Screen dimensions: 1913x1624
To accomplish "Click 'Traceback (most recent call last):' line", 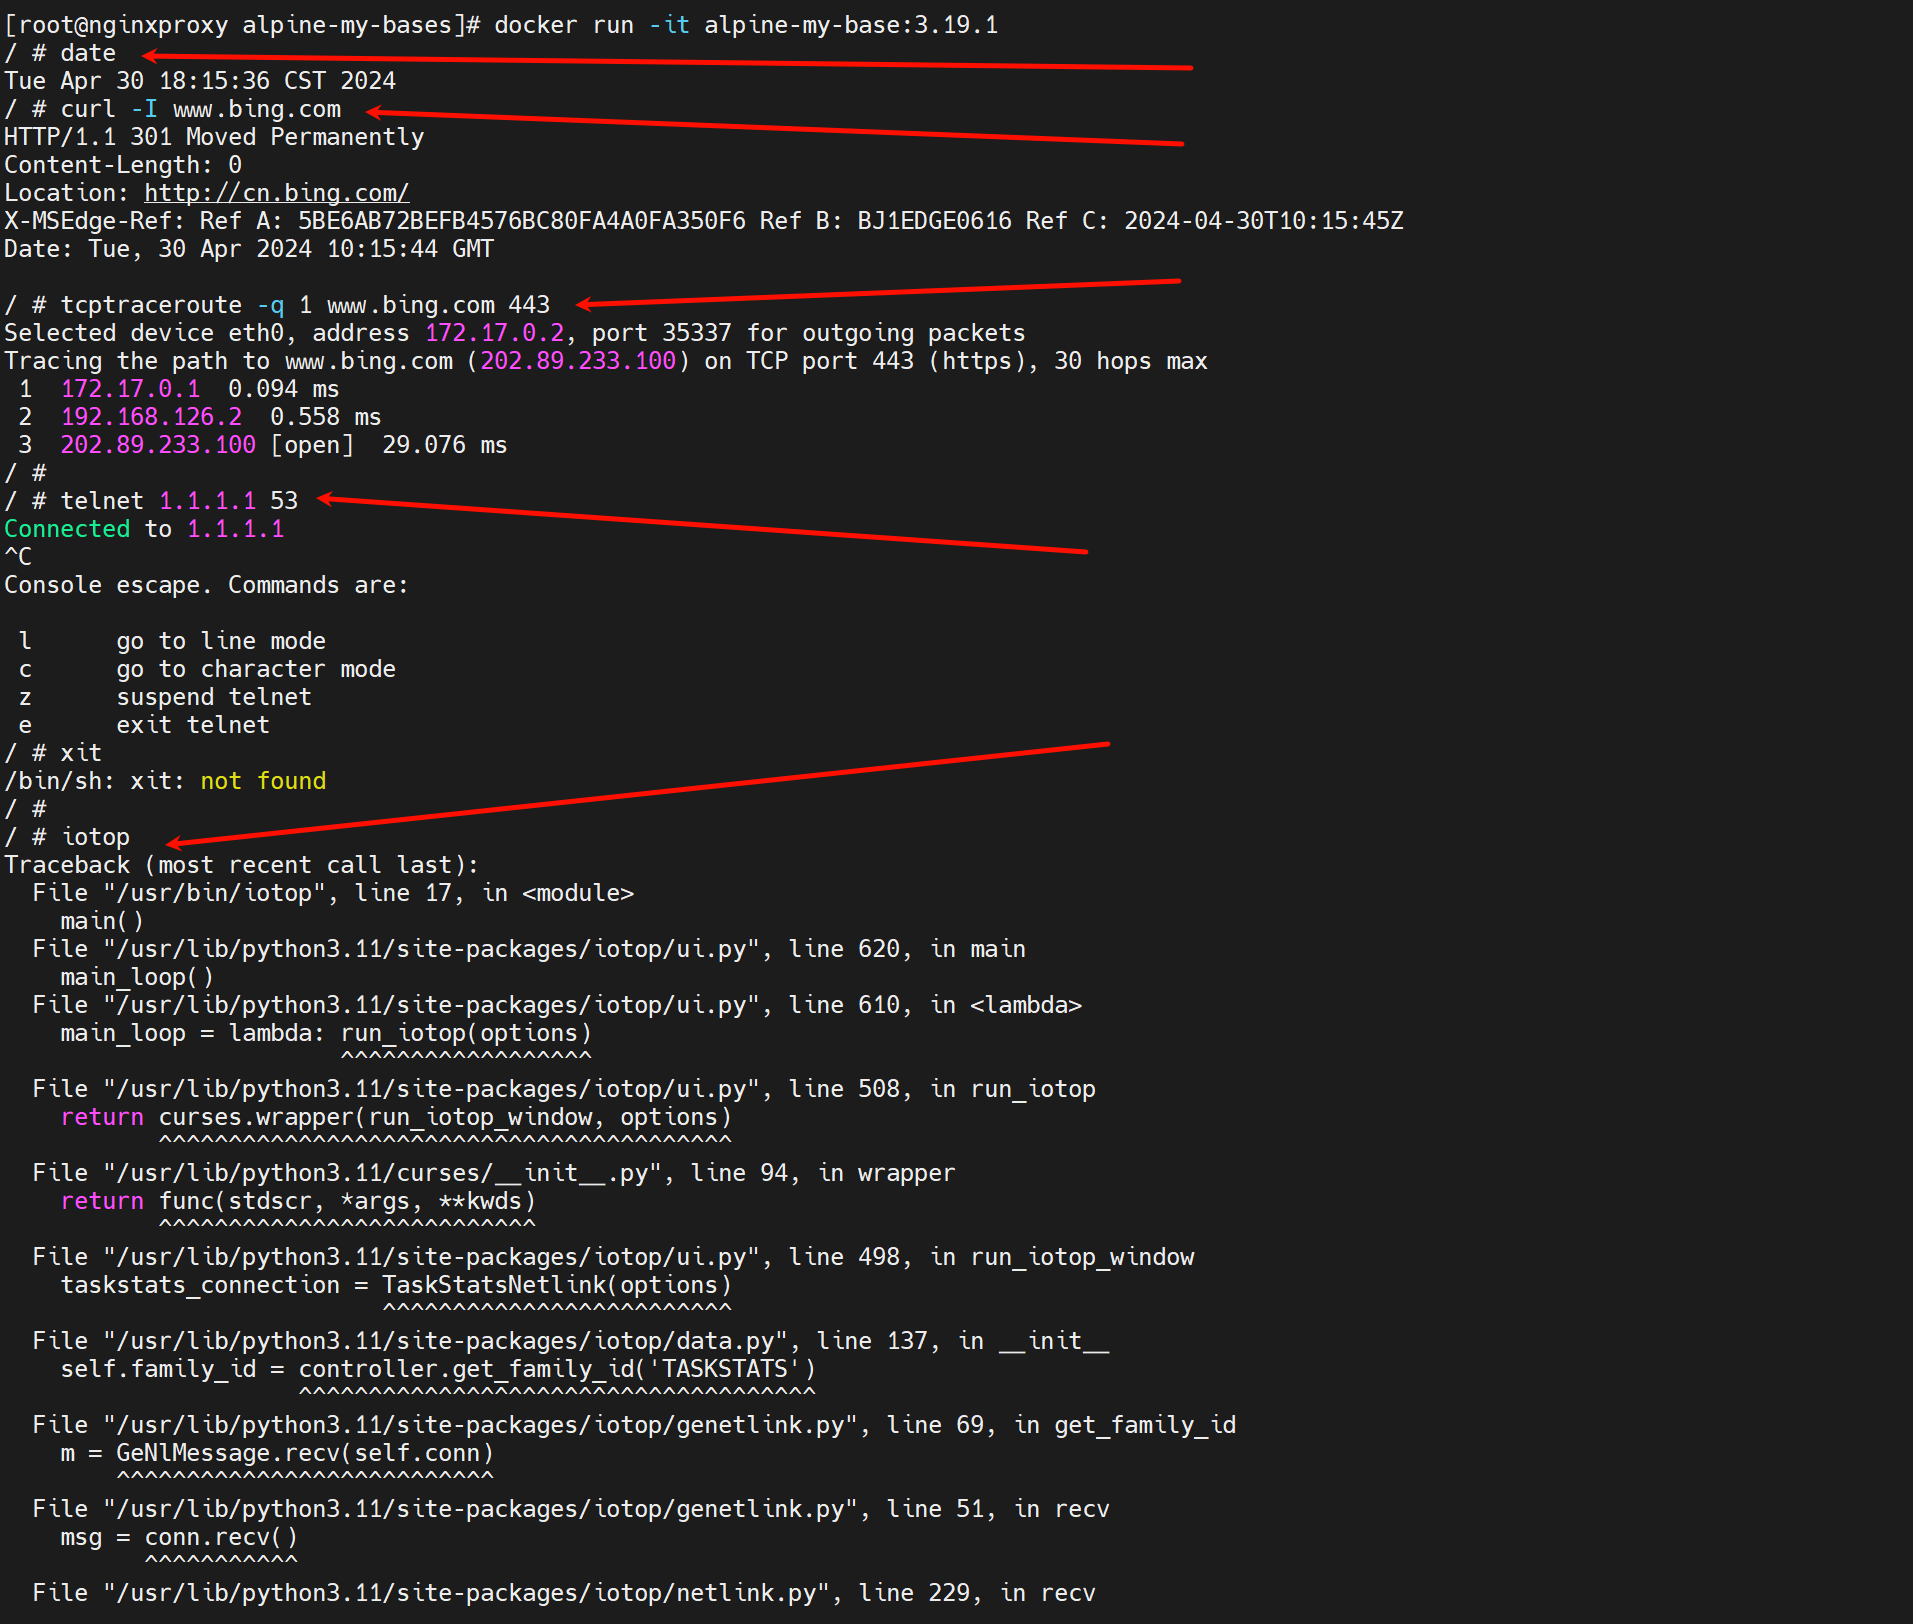I will [241, 865].
